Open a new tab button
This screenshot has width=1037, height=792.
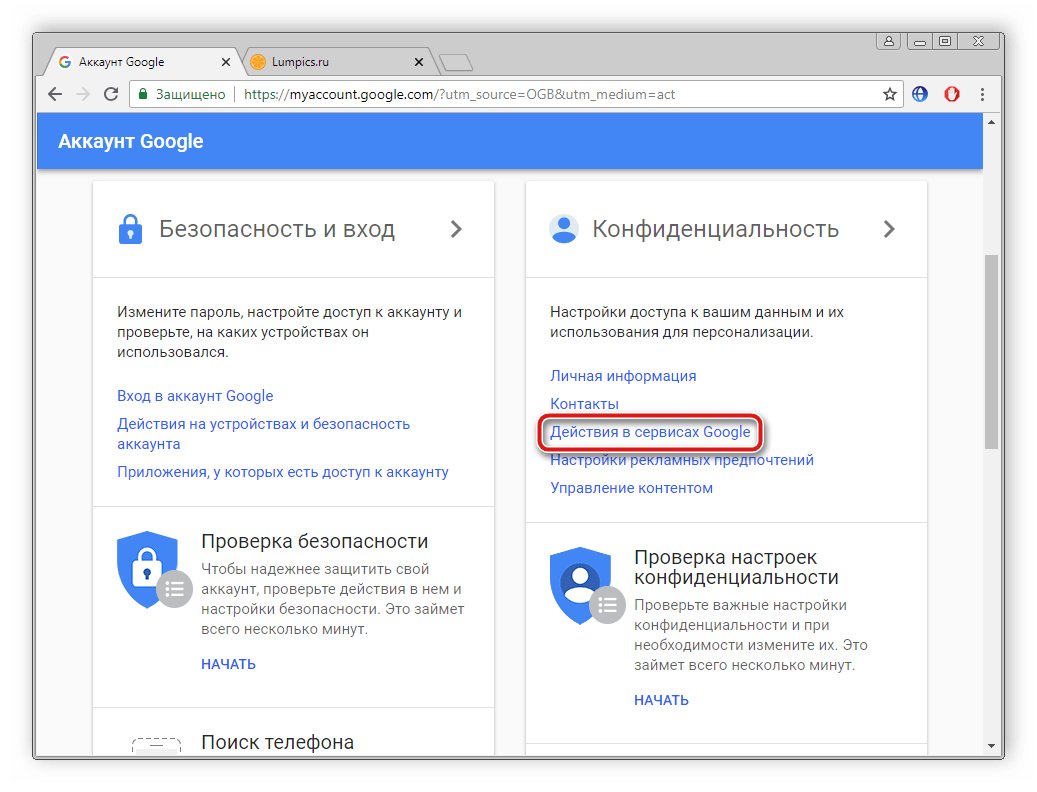pos(456,63)
